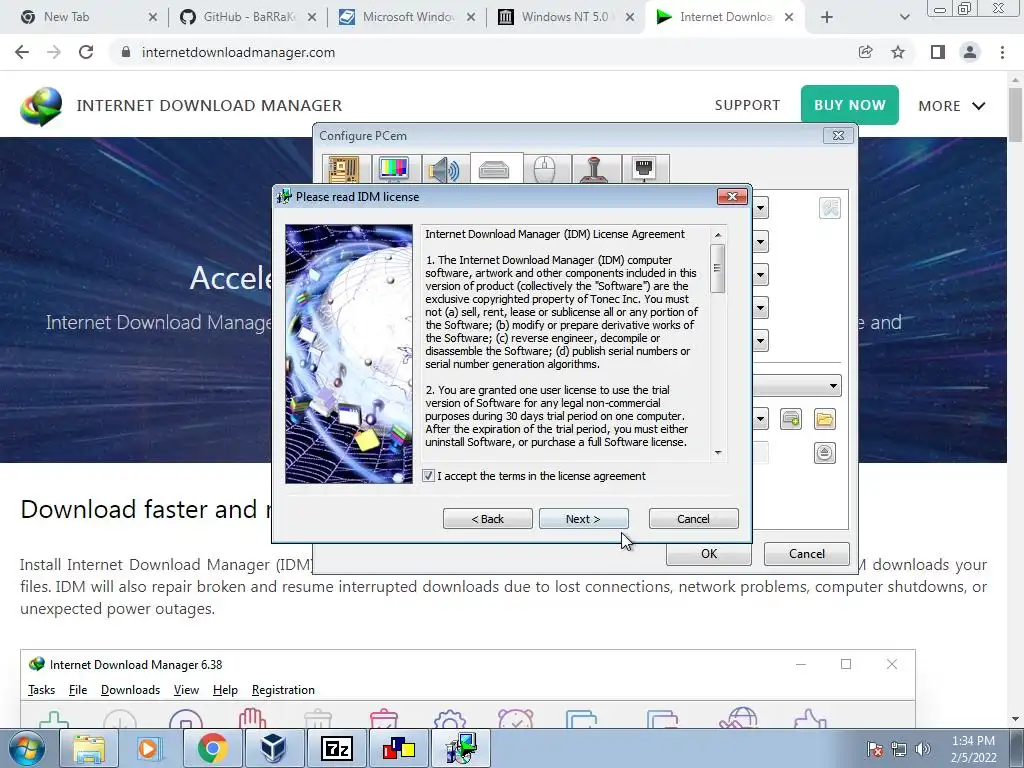Switch to the sound speaker tab in PCem
Image resolution: width=1024 pixels, height=768 pixels.
[445, 169]
